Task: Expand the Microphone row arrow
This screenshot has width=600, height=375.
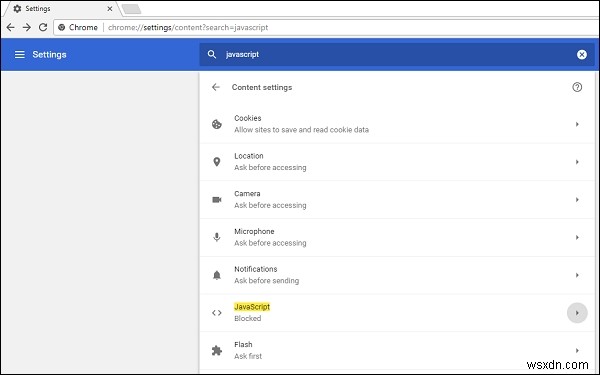Action: pos(577,237)
